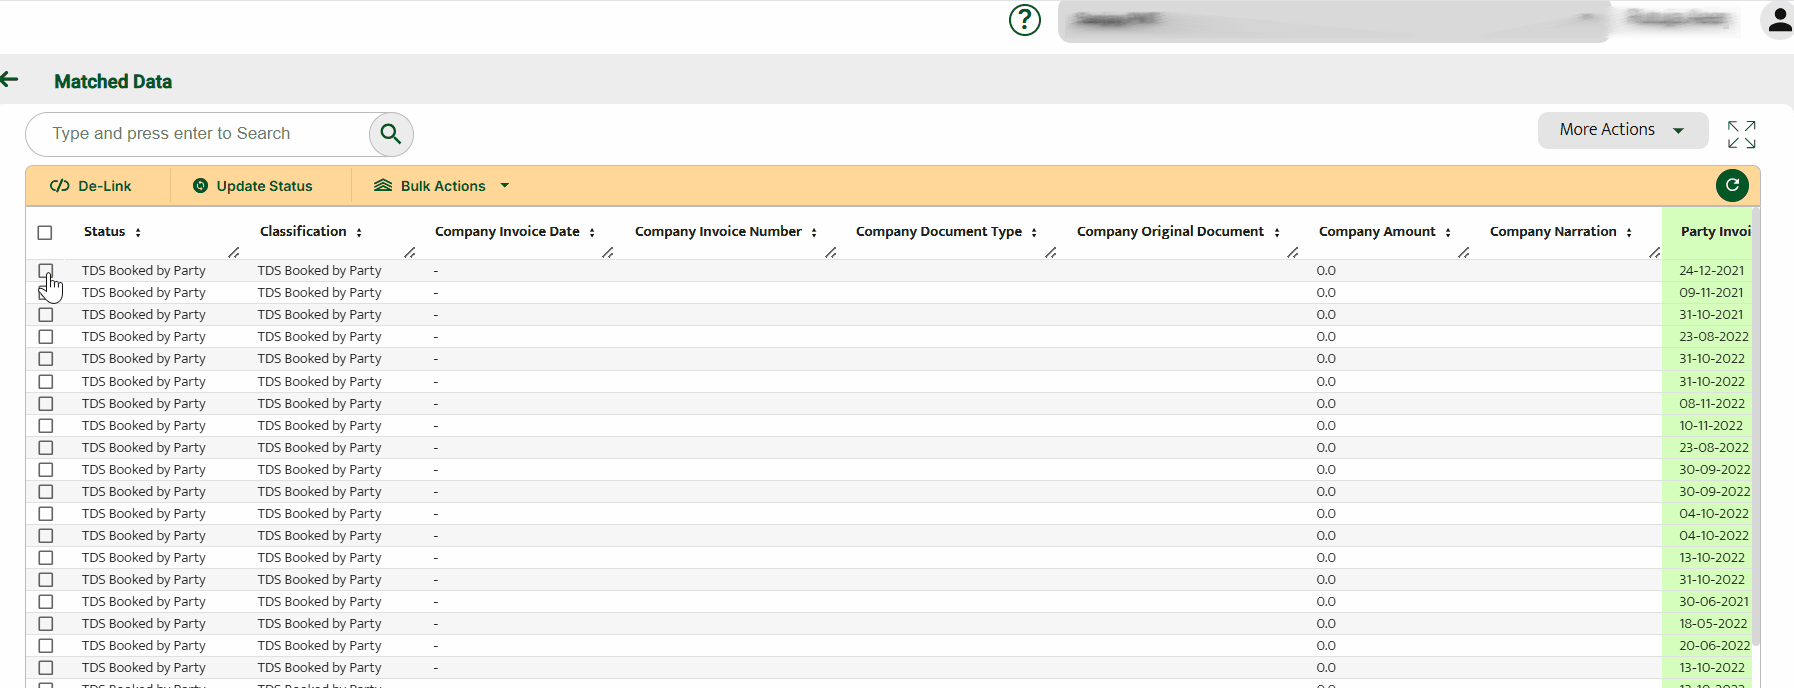Screen dimensions: 1794x688
Task: Sort by the Status column icon
Action: [x=138, y=232]
